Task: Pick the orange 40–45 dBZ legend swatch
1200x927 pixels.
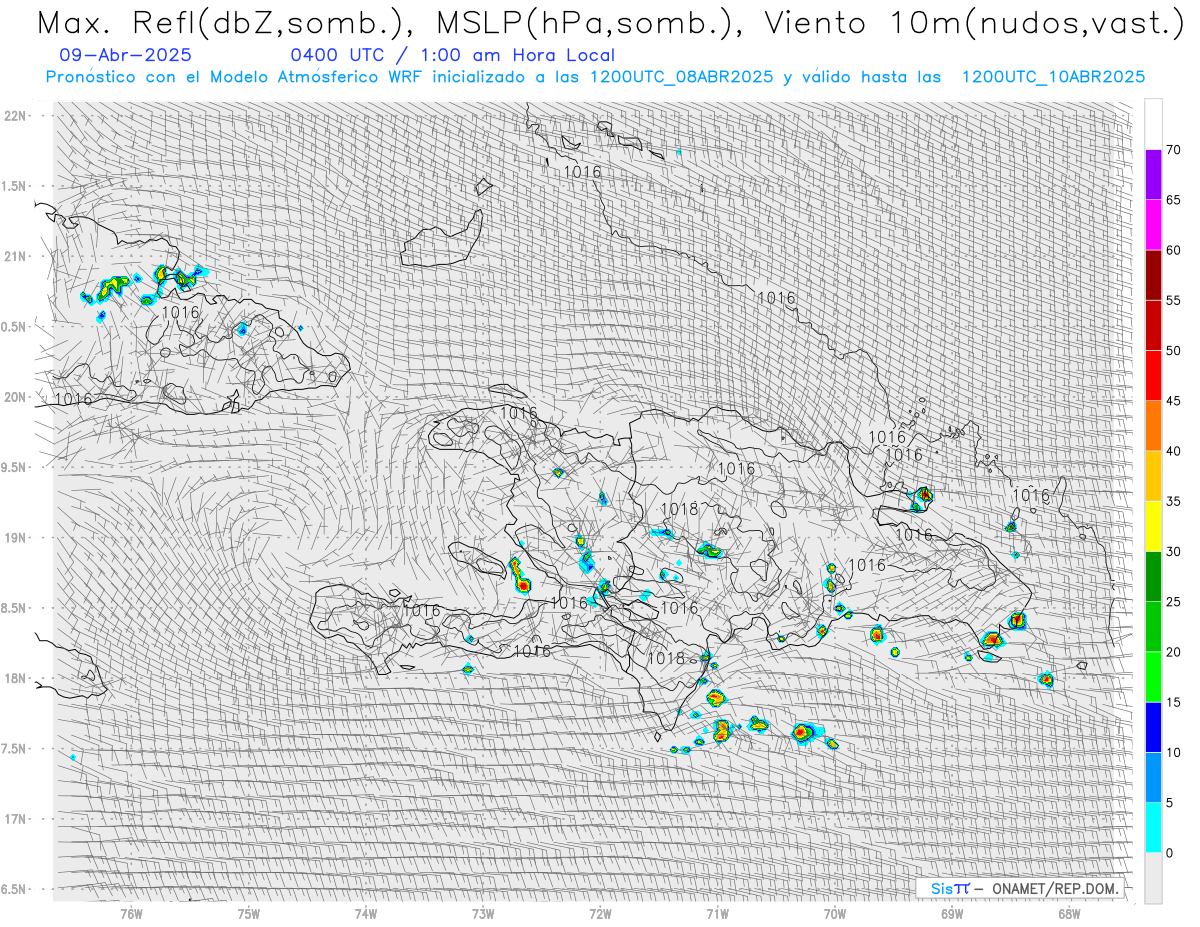Action: pyautogui.click(x=1153, y=426)
